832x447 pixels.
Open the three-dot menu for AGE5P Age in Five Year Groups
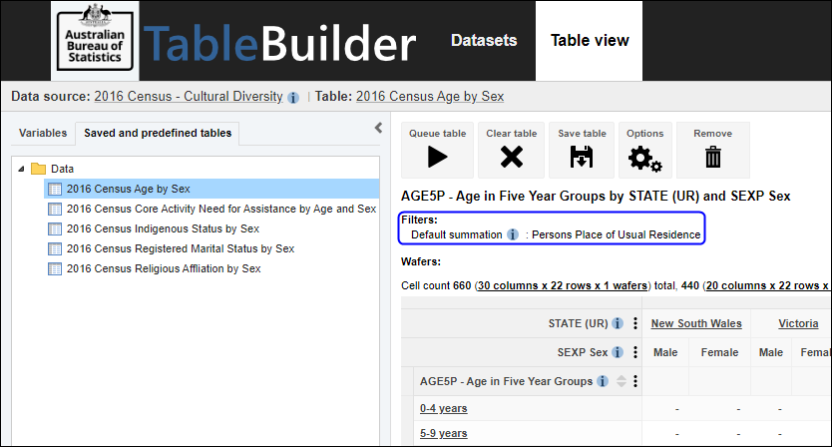(x=635, y=381)
